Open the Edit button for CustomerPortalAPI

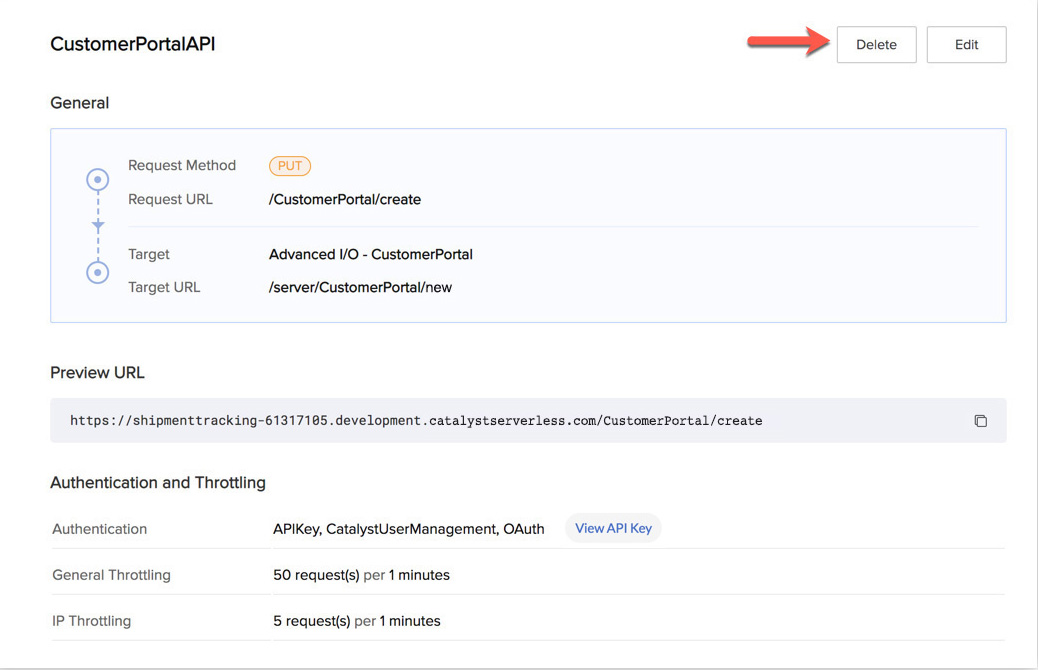tap(966, 45)
